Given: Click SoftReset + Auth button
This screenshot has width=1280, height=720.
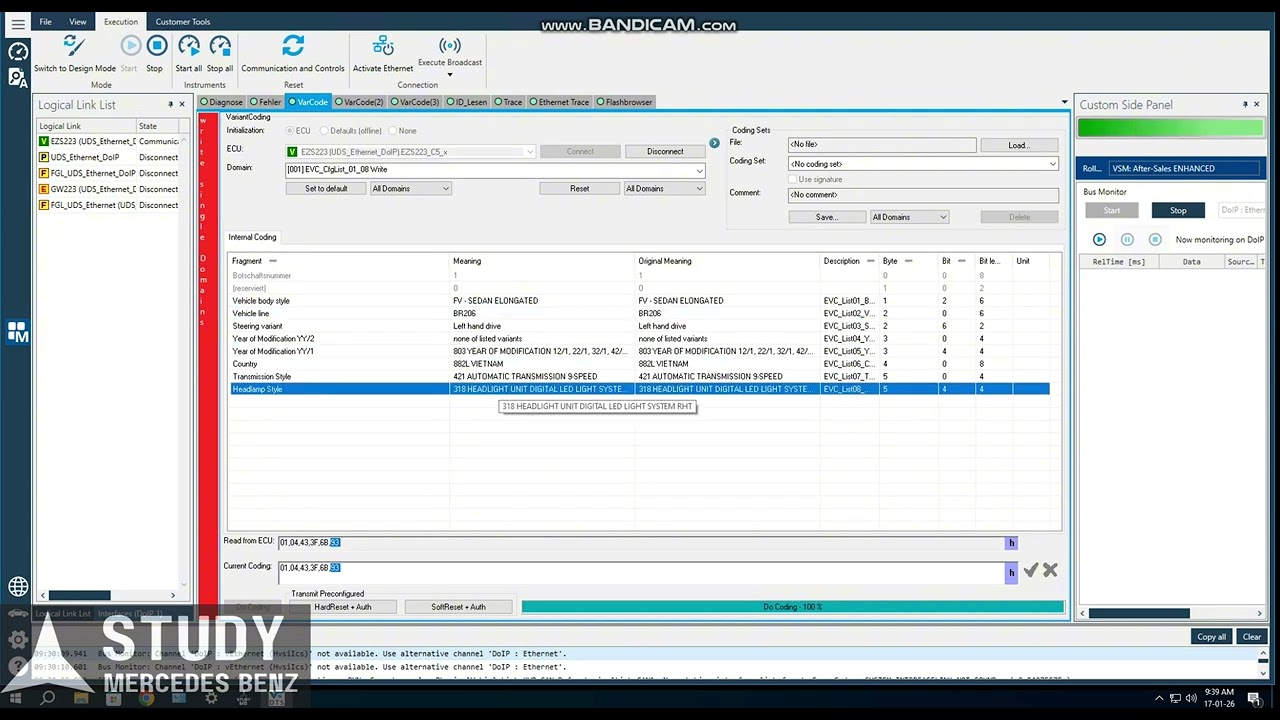Looking at the screenshot, I should click(458, 607).
